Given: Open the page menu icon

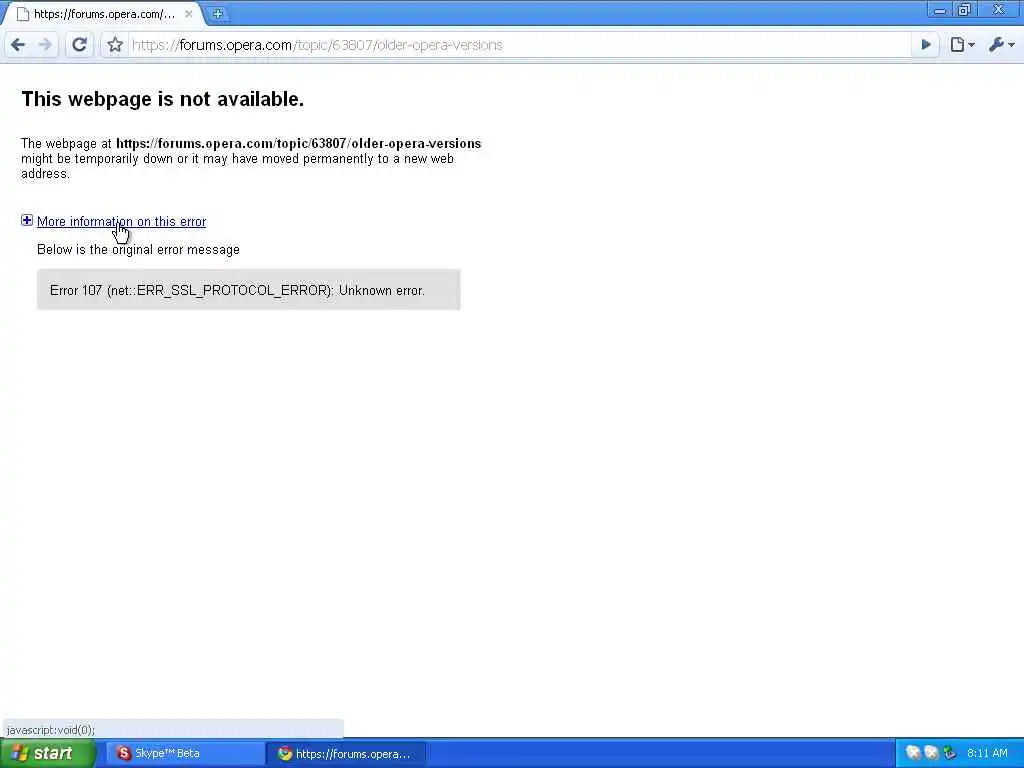Looking at the screenshot, I should click(962, 45).
